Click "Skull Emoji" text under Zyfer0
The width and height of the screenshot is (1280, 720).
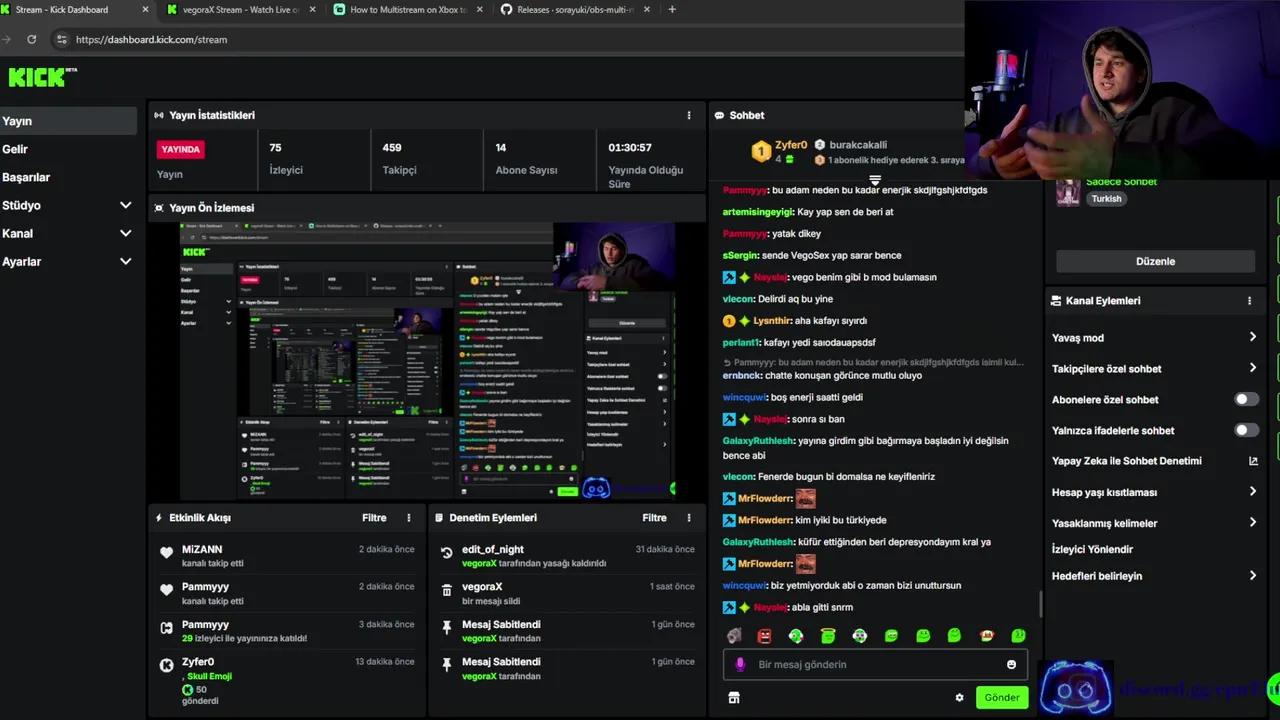click(209, 676)
